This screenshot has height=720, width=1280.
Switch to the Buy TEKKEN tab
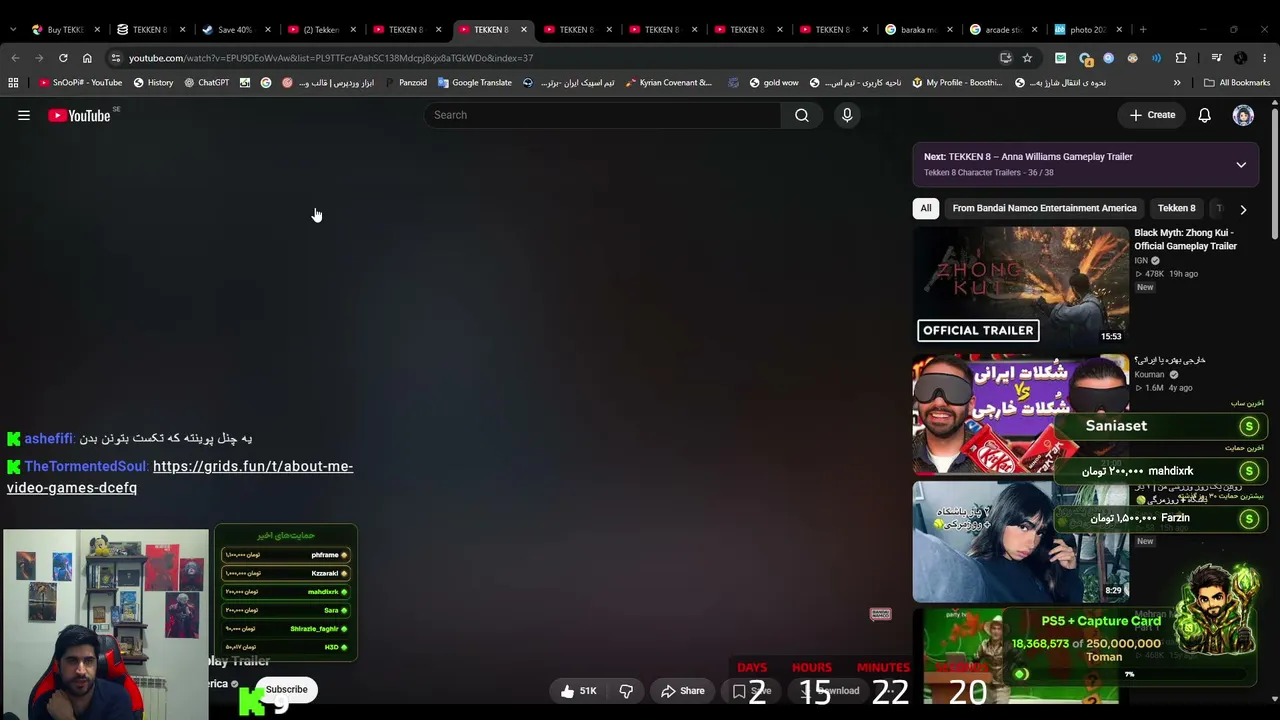pos(65,30)
